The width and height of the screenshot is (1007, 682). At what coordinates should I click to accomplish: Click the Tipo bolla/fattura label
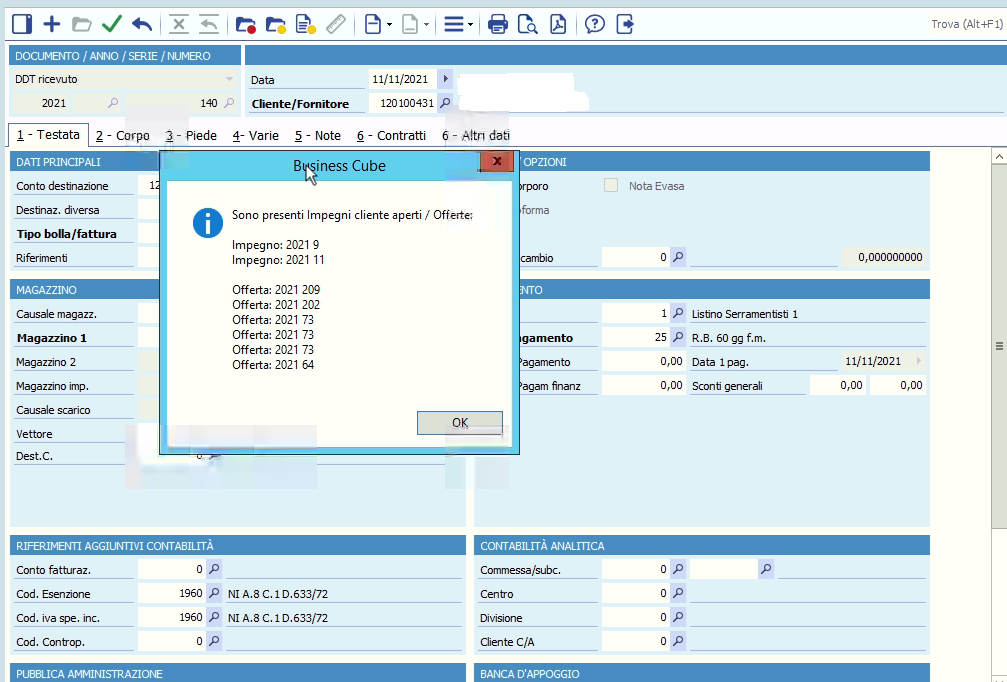(67, 234)
